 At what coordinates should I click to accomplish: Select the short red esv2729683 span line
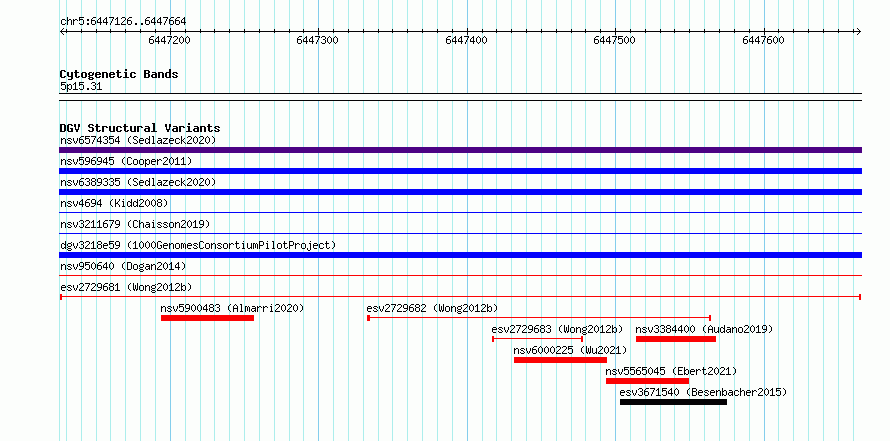click(538, 339)
